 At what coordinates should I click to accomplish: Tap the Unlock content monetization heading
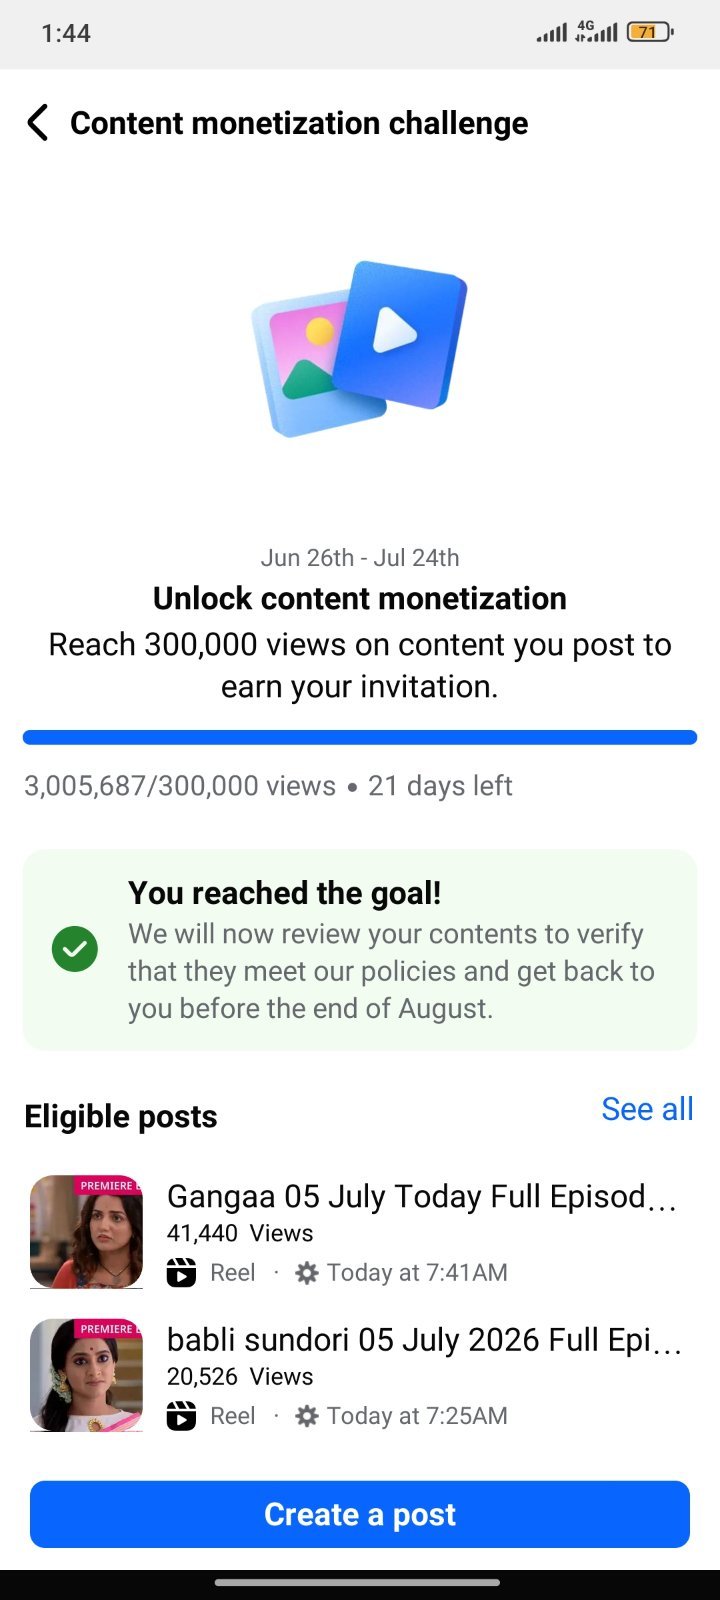360,598
